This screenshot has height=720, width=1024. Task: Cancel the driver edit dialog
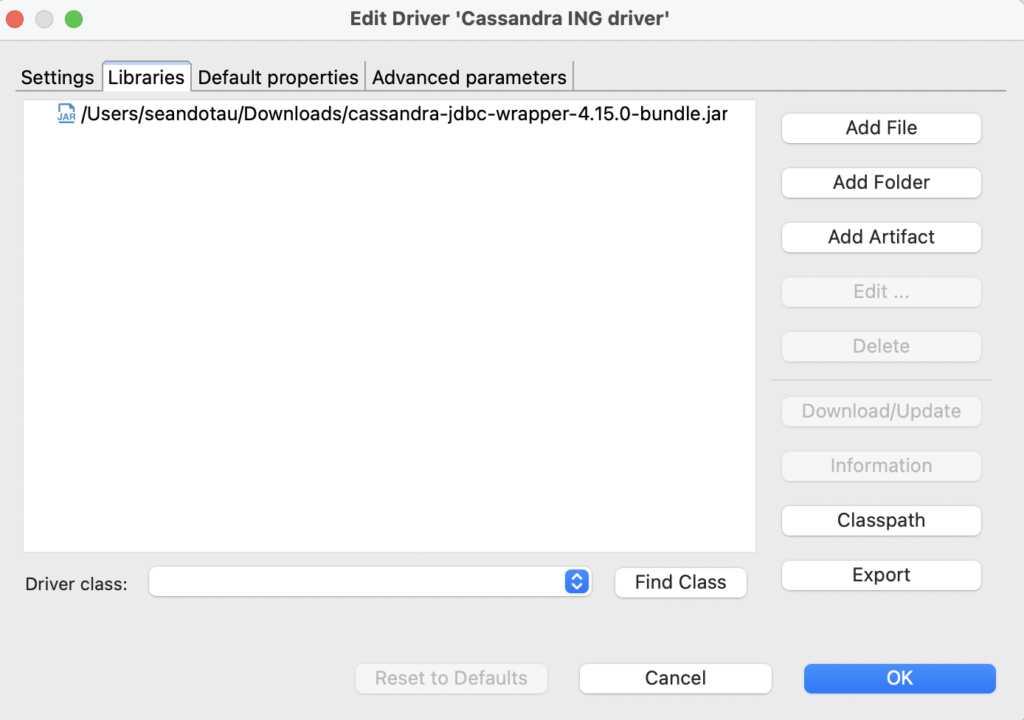coord(675,678)
